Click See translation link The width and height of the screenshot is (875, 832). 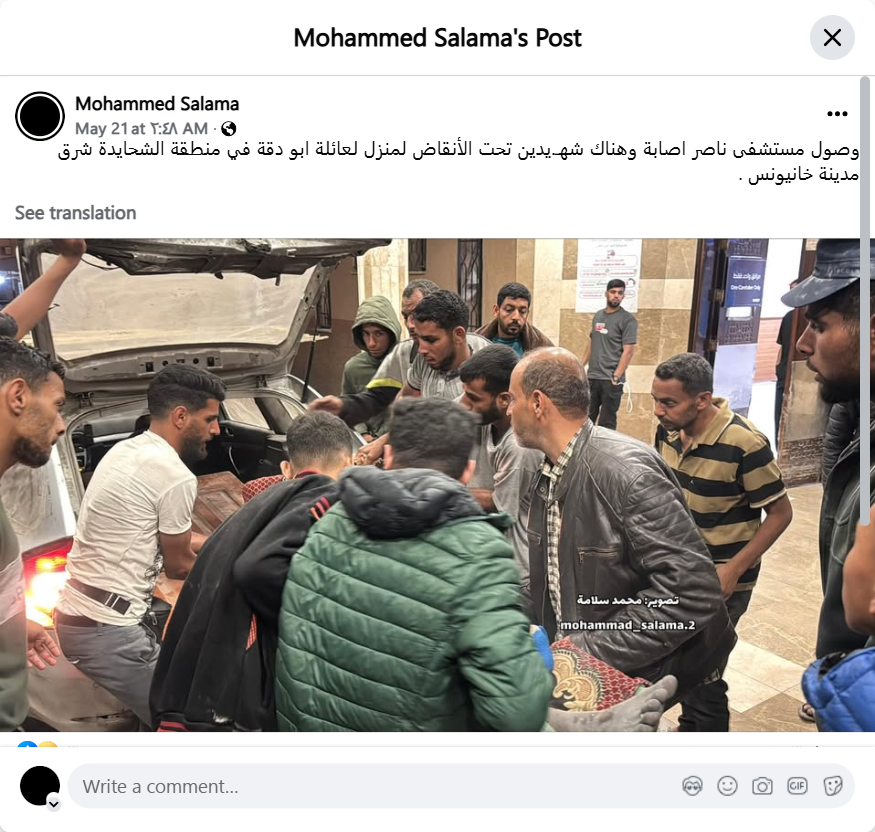(x=75, y=213)
